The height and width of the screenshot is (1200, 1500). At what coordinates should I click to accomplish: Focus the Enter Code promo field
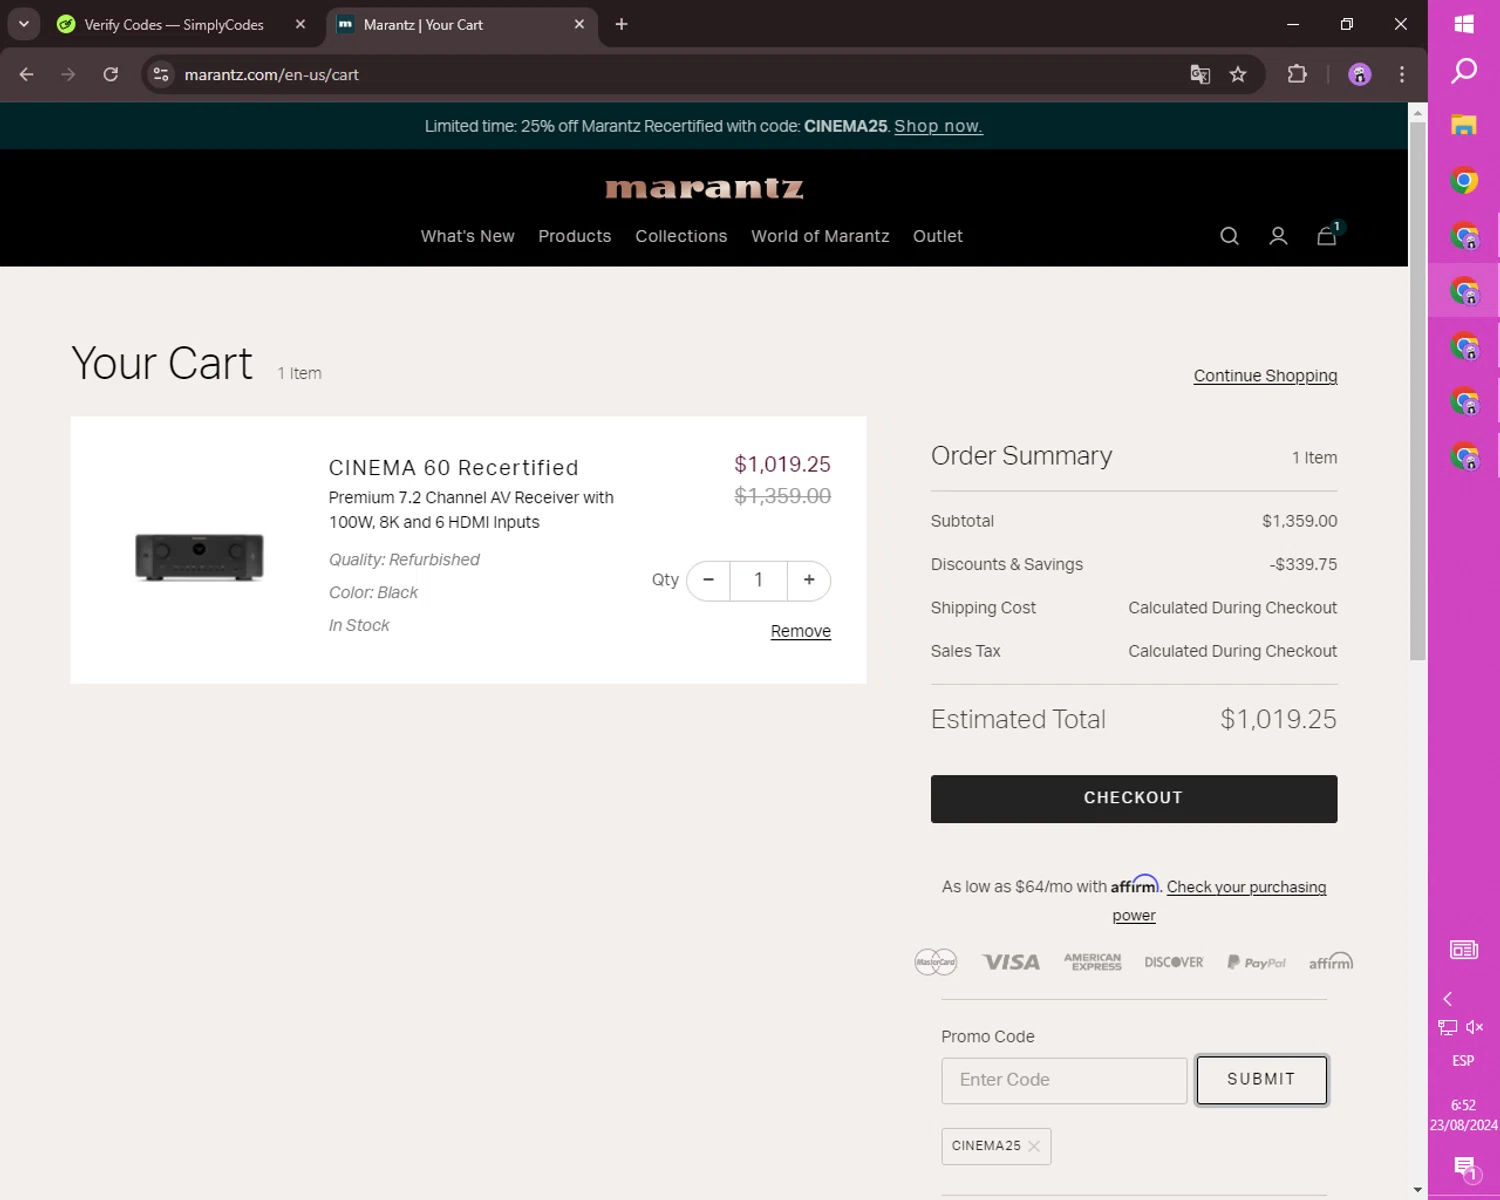point(1064,1080)
